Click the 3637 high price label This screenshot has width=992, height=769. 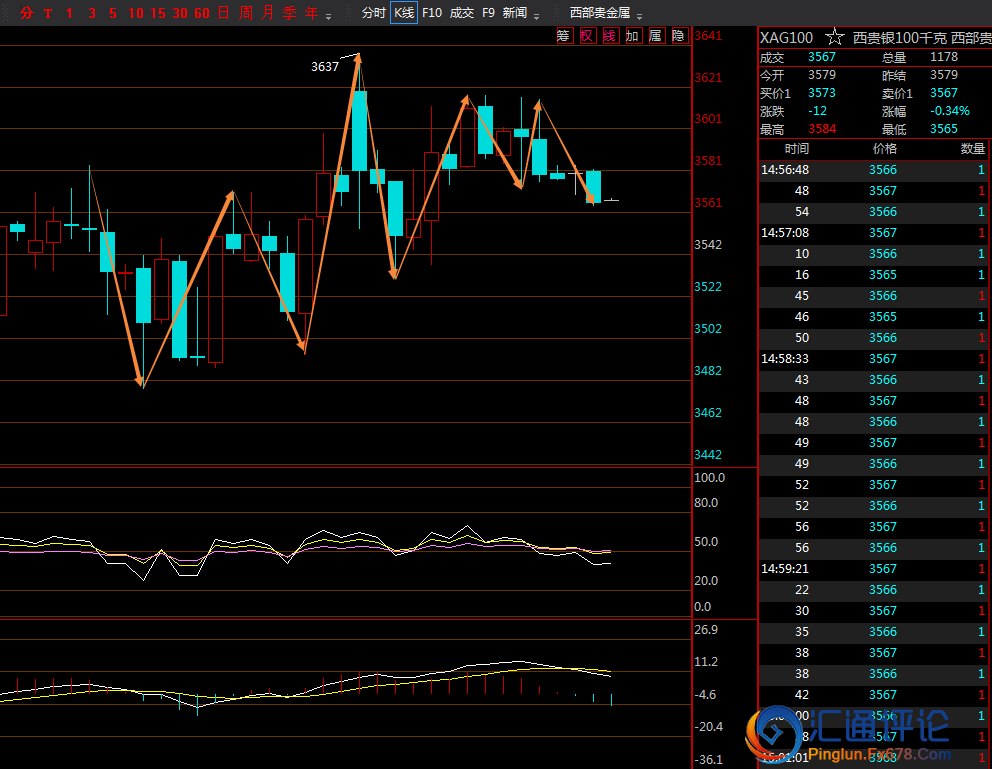325,66
